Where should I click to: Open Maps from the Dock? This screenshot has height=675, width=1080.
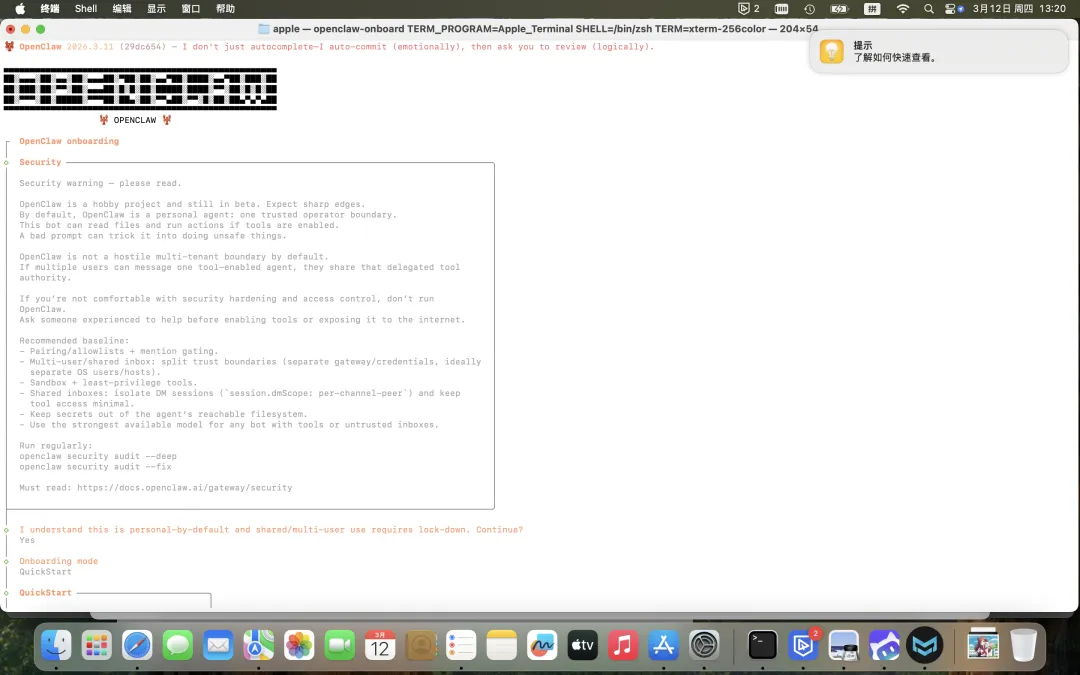258,645
